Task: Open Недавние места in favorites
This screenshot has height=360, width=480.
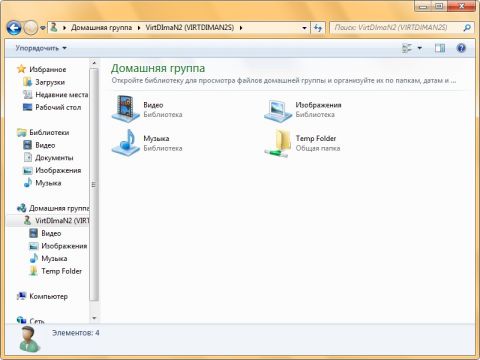Action: (62, 95)
